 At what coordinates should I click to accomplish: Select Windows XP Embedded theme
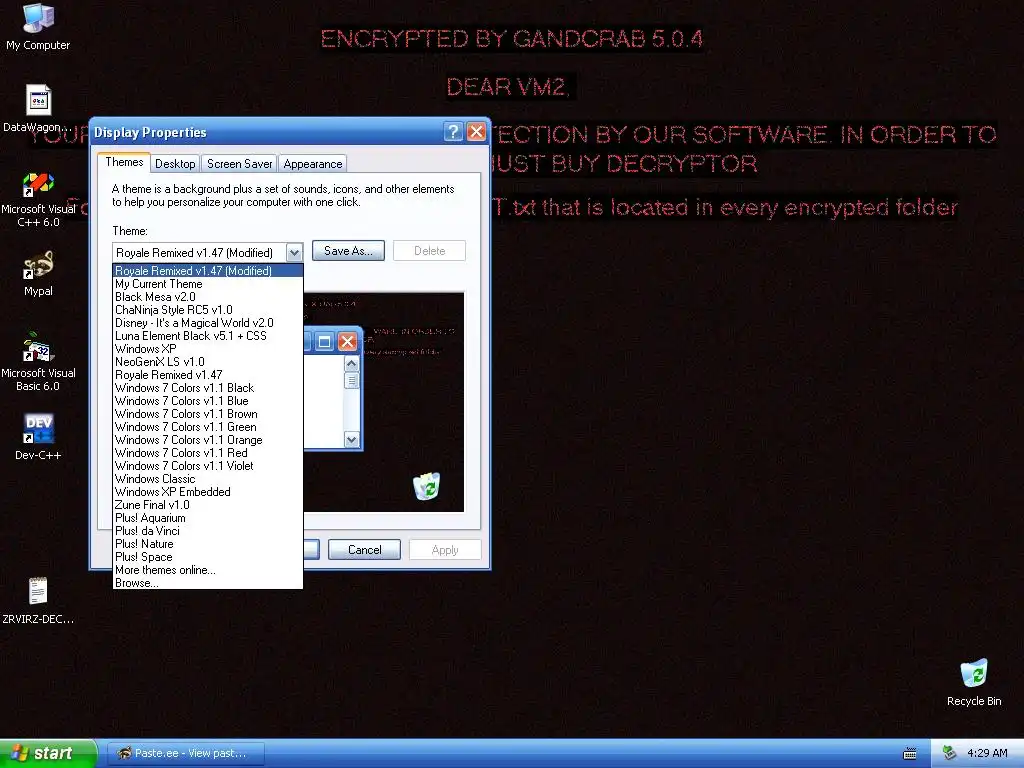[x=208, y=492]
